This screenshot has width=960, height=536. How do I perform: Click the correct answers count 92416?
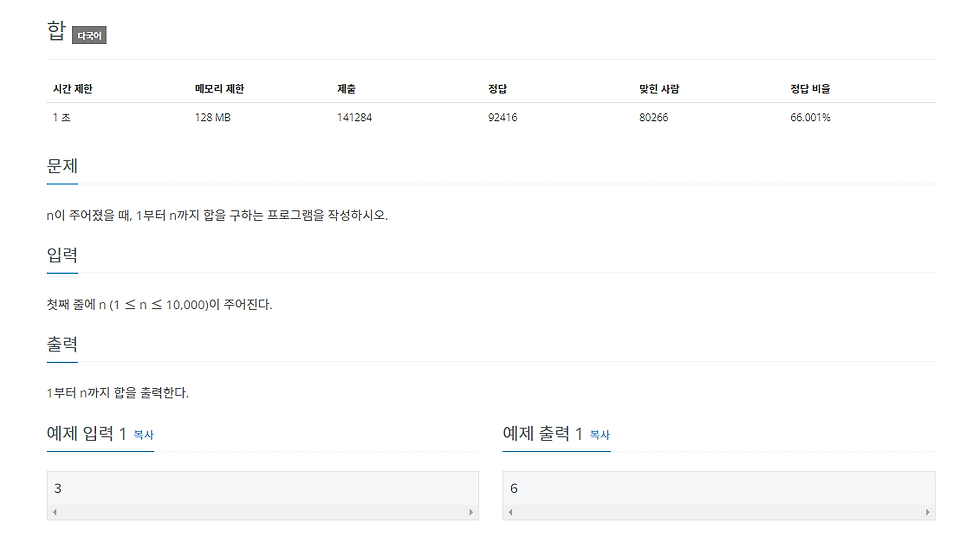(503, 117)
